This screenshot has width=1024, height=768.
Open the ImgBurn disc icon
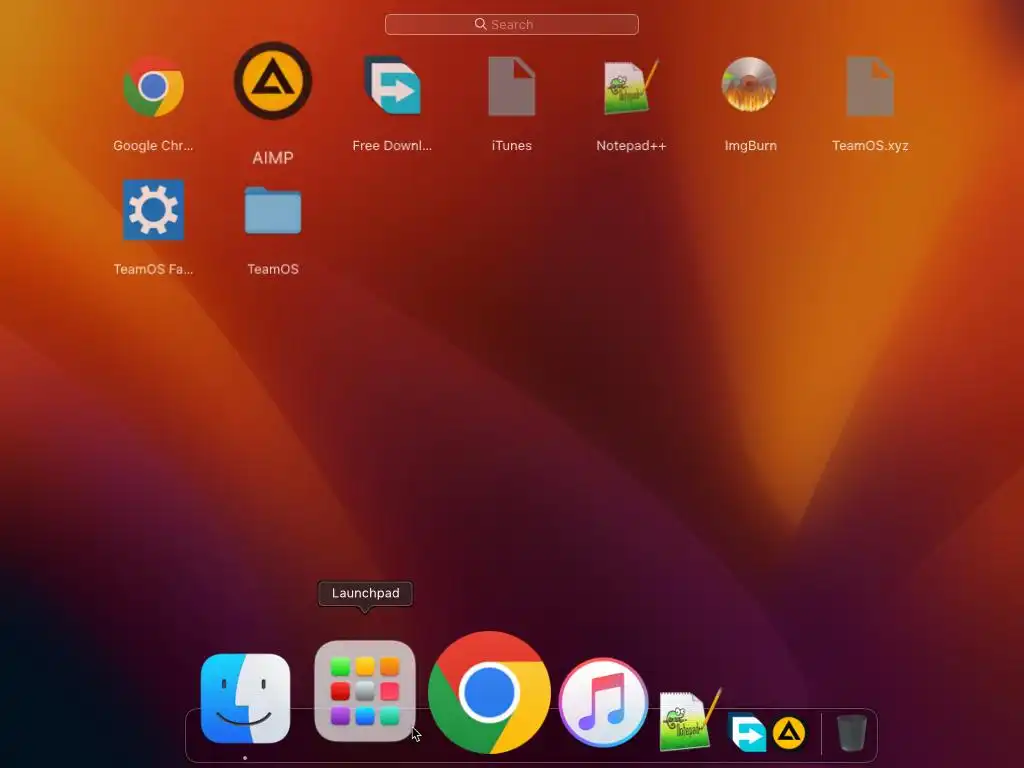point(749,84)
